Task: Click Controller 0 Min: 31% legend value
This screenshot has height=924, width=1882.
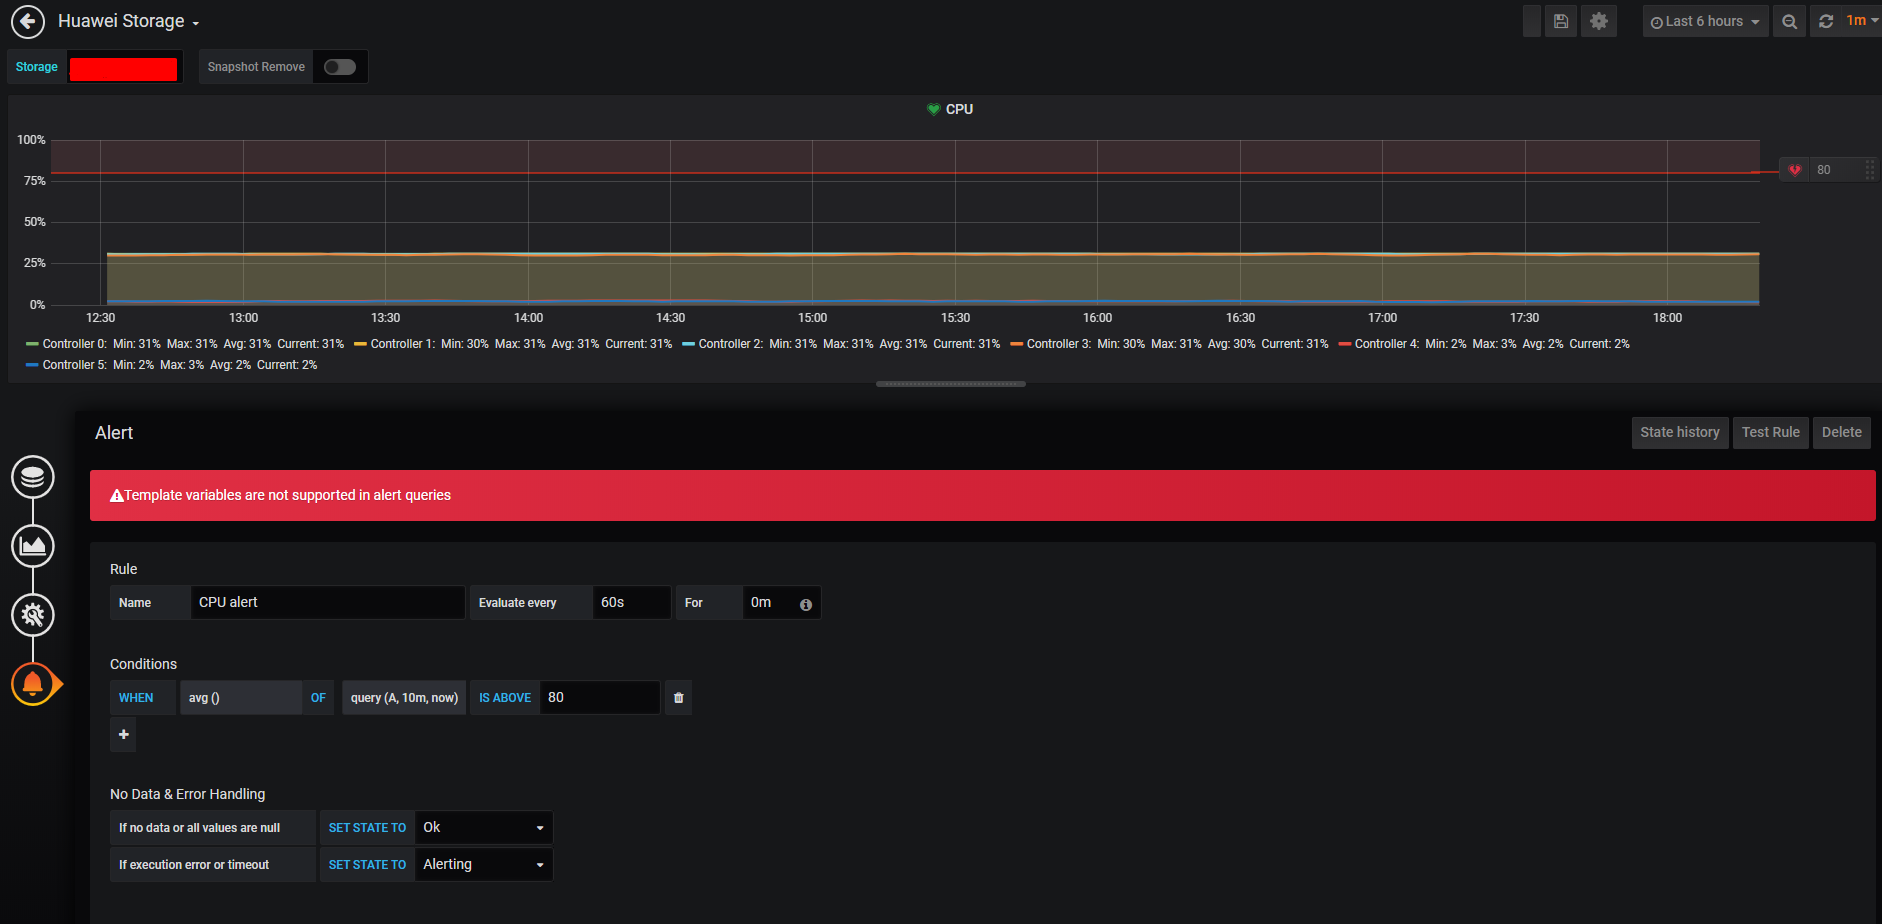Action: [137, 344]
